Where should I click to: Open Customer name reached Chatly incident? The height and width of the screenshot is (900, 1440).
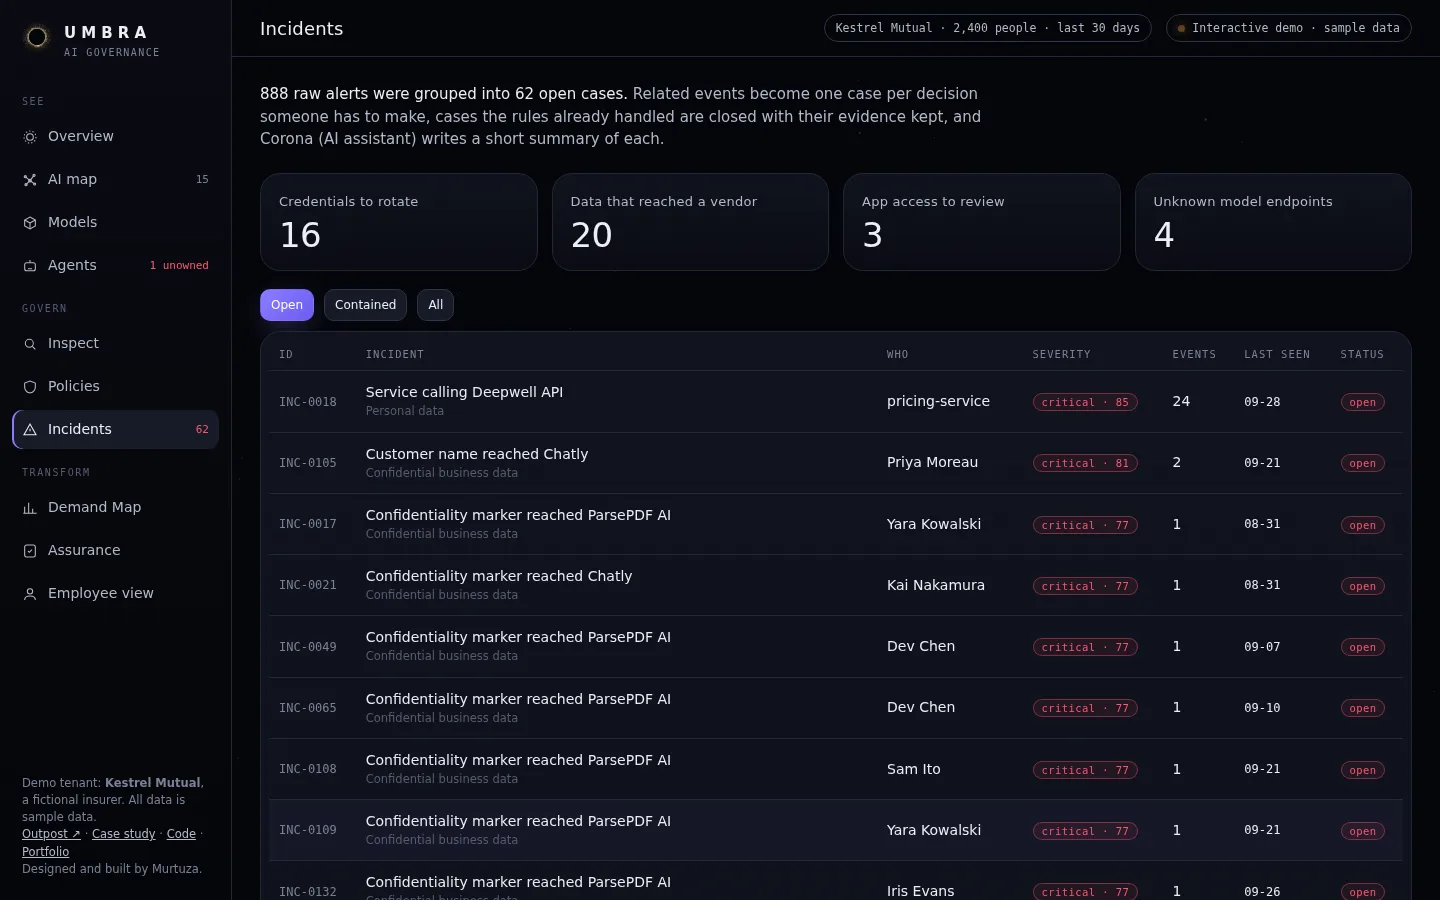pos(835,463)
